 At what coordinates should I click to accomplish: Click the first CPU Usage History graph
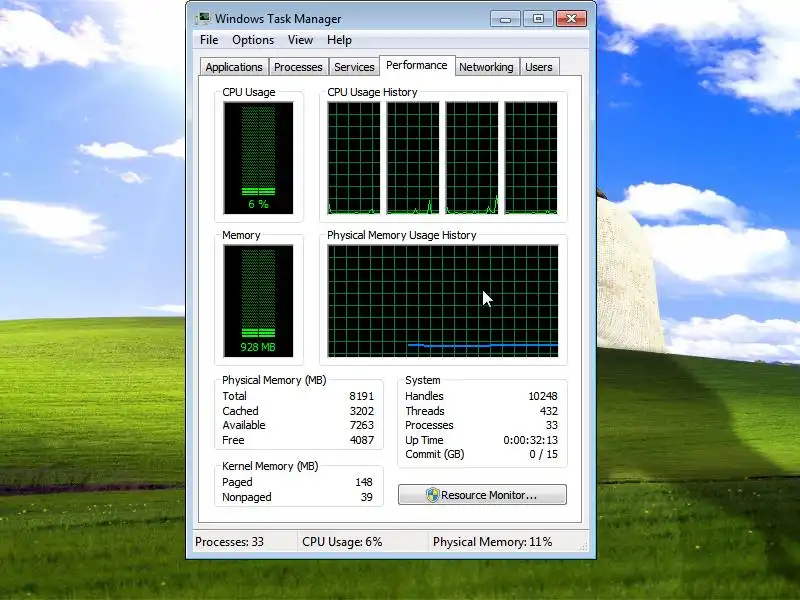(x=354, y=158)
